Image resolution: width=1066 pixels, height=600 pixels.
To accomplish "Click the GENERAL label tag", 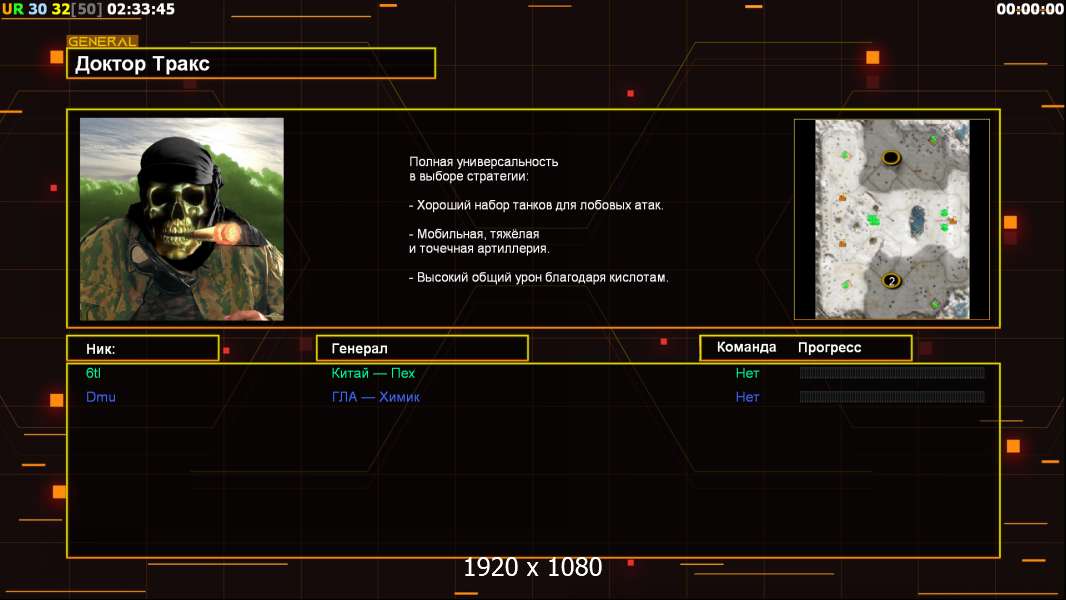I will (x=102, y=41).
